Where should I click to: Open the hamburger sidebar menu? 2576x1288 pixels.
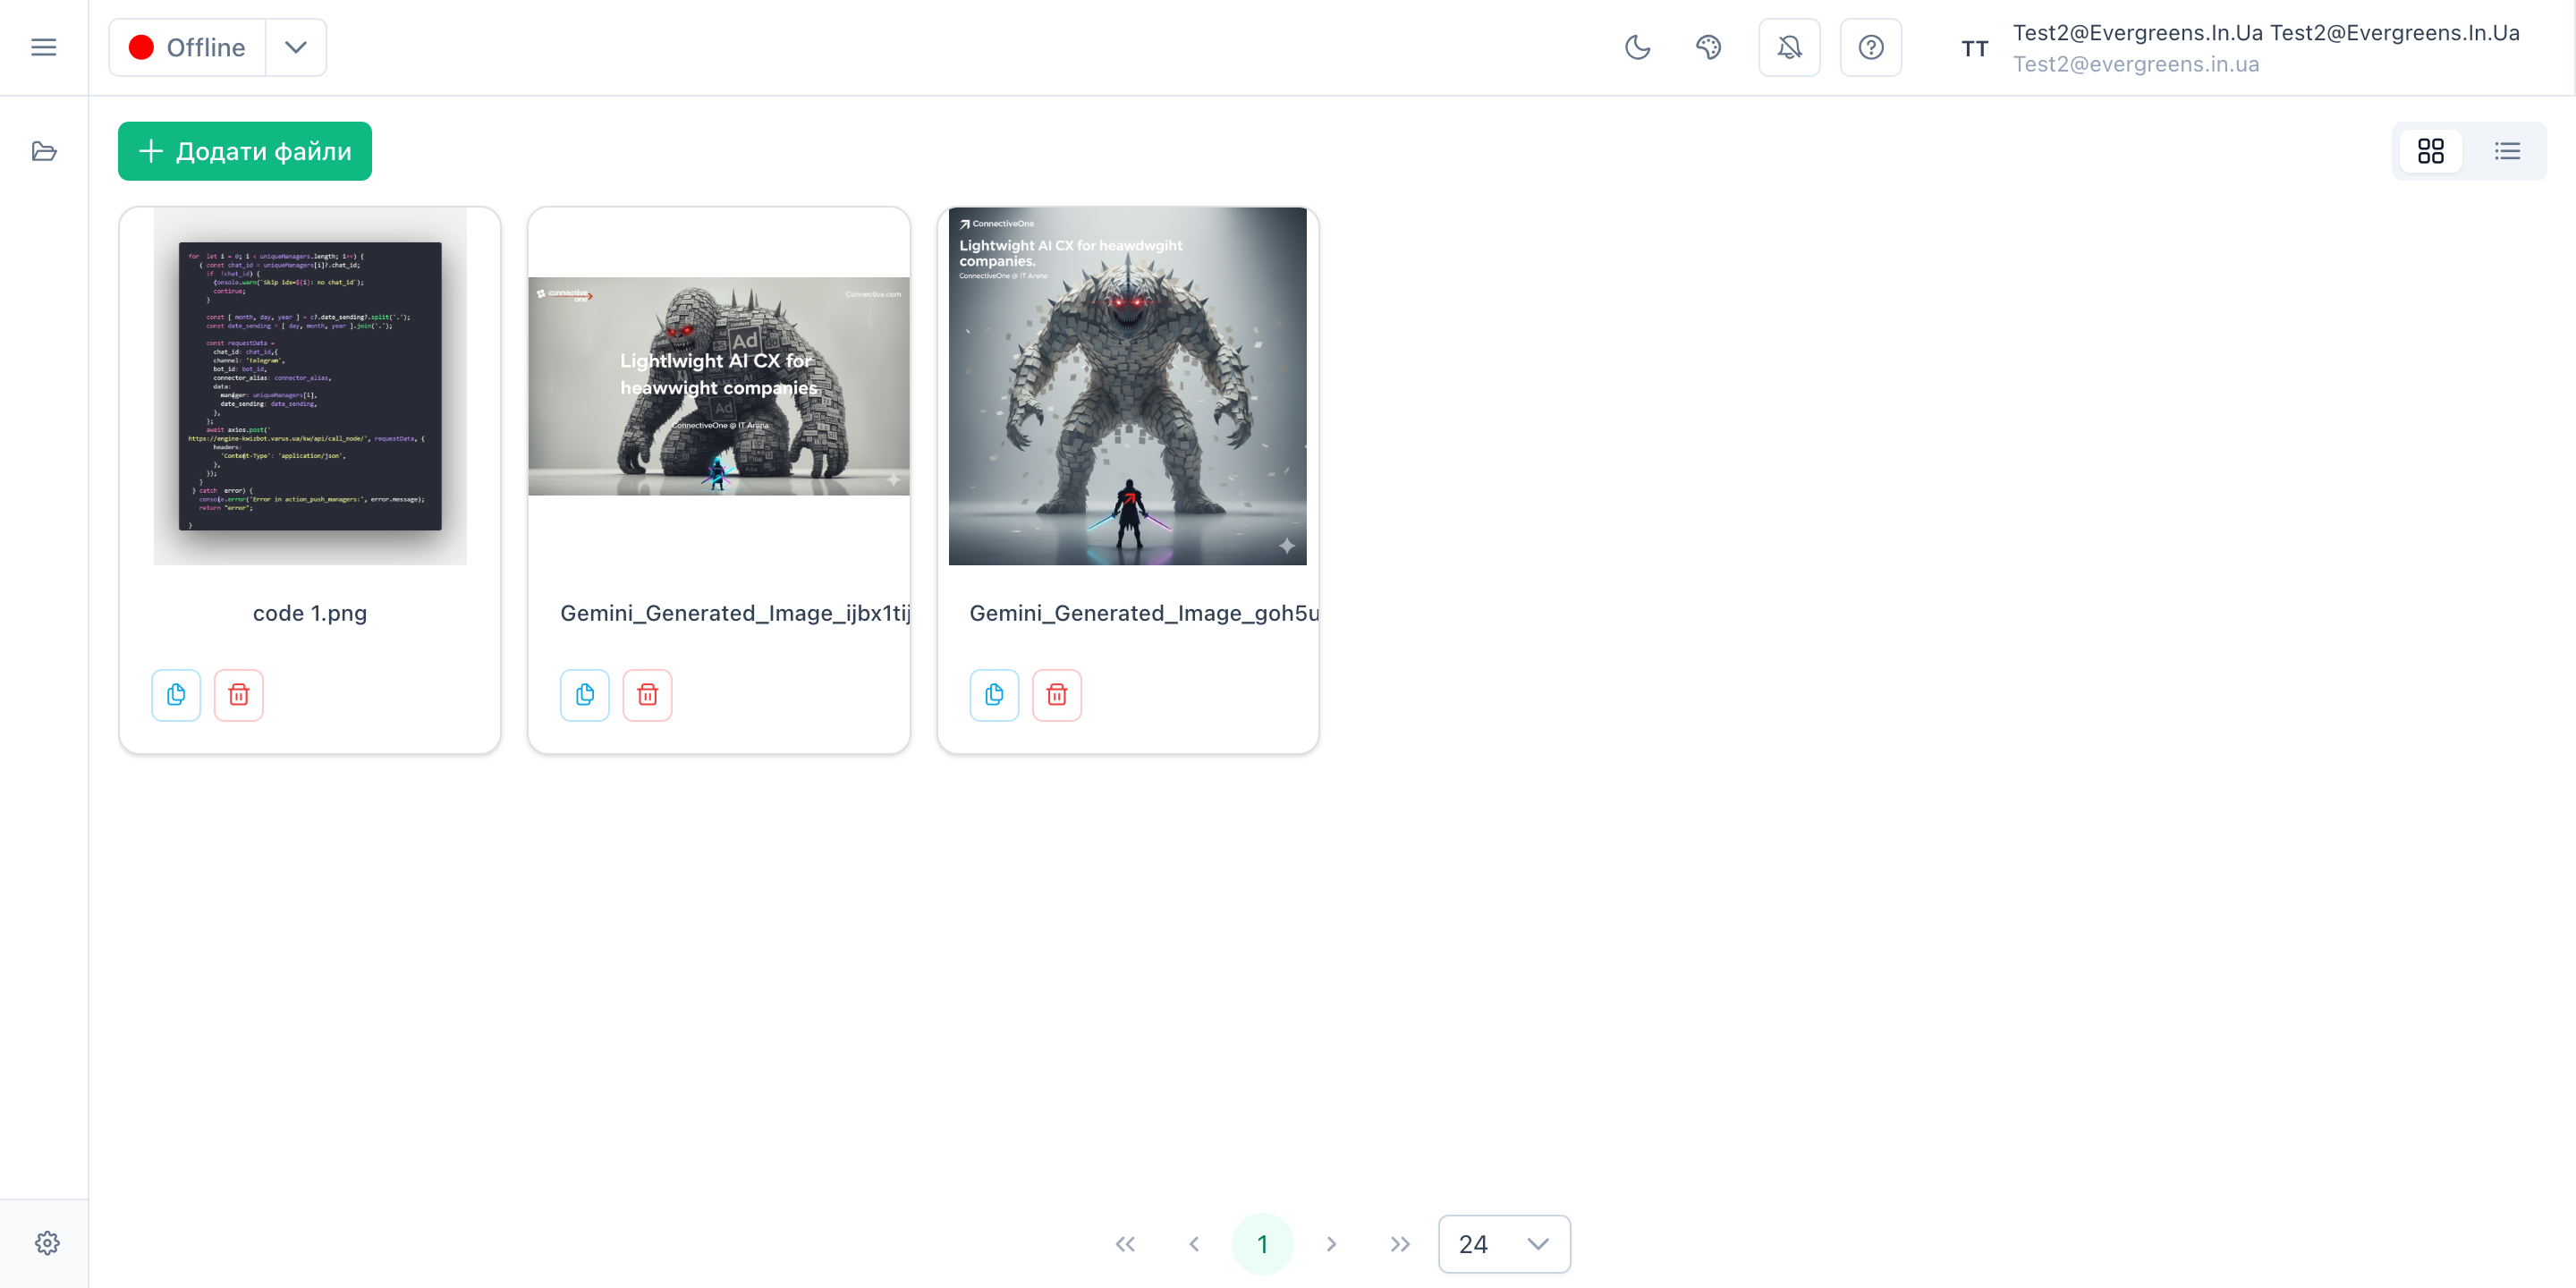pos(44,47)
